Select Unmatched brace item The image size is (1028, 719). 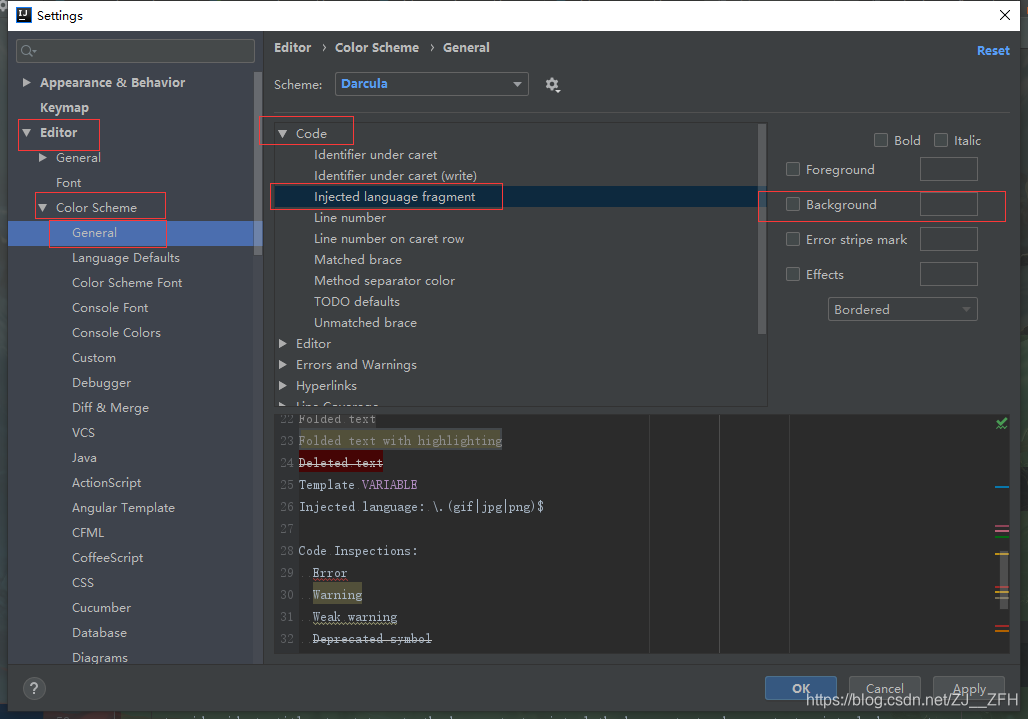(x=365, y=322)
